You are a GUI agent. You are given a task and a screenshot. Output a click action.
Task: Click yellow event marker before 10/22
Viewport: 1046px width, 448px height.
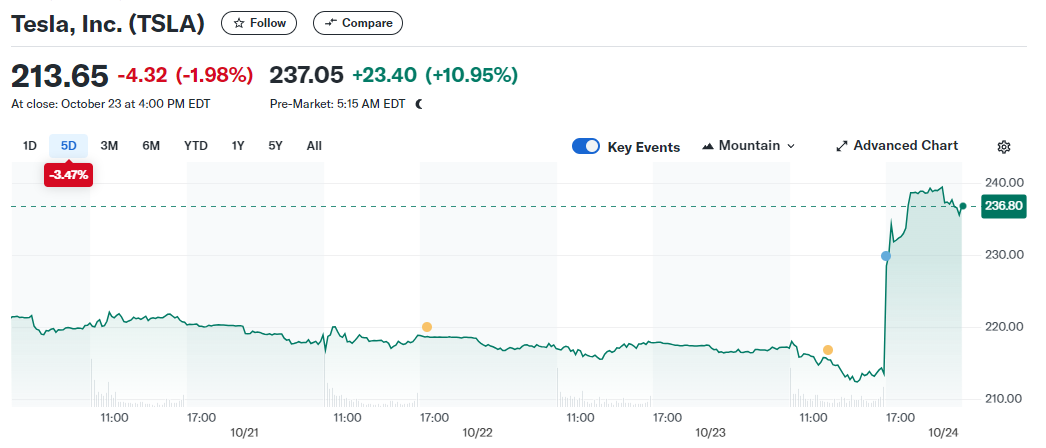point(427,327)
